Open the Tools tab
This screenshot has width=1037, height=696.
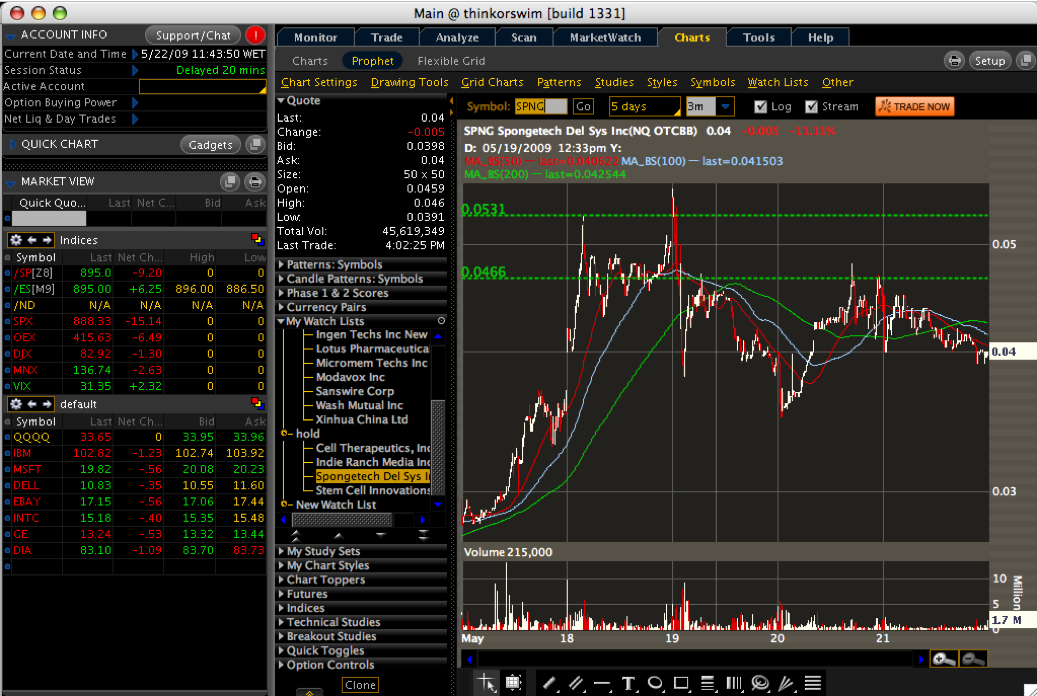click(759, 38)
